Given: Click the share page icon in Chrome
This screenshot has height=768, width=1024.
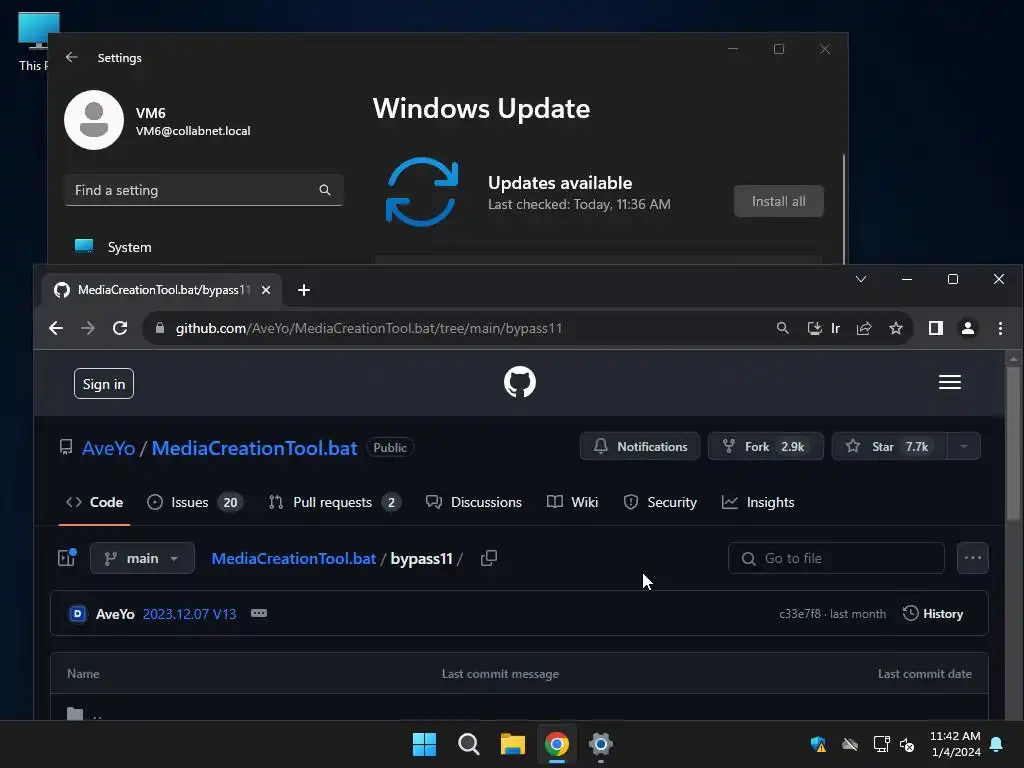Looking at the screenshot, I should [x=864, y=328].
